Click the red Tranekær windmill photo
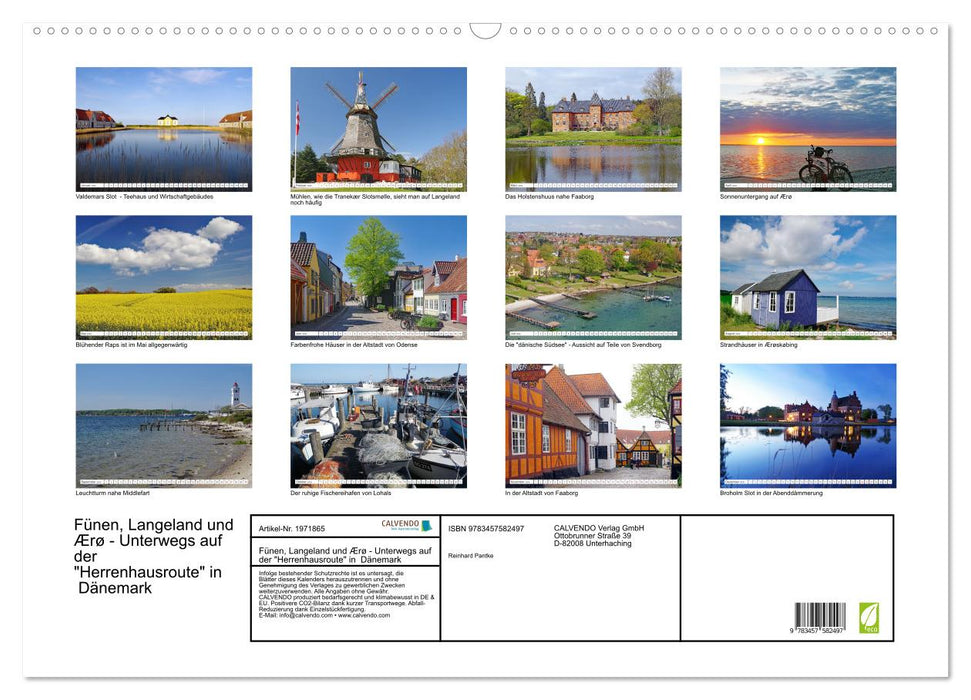Image resolution: width=971 pixels, height=700 pixels. click(378, 127)
